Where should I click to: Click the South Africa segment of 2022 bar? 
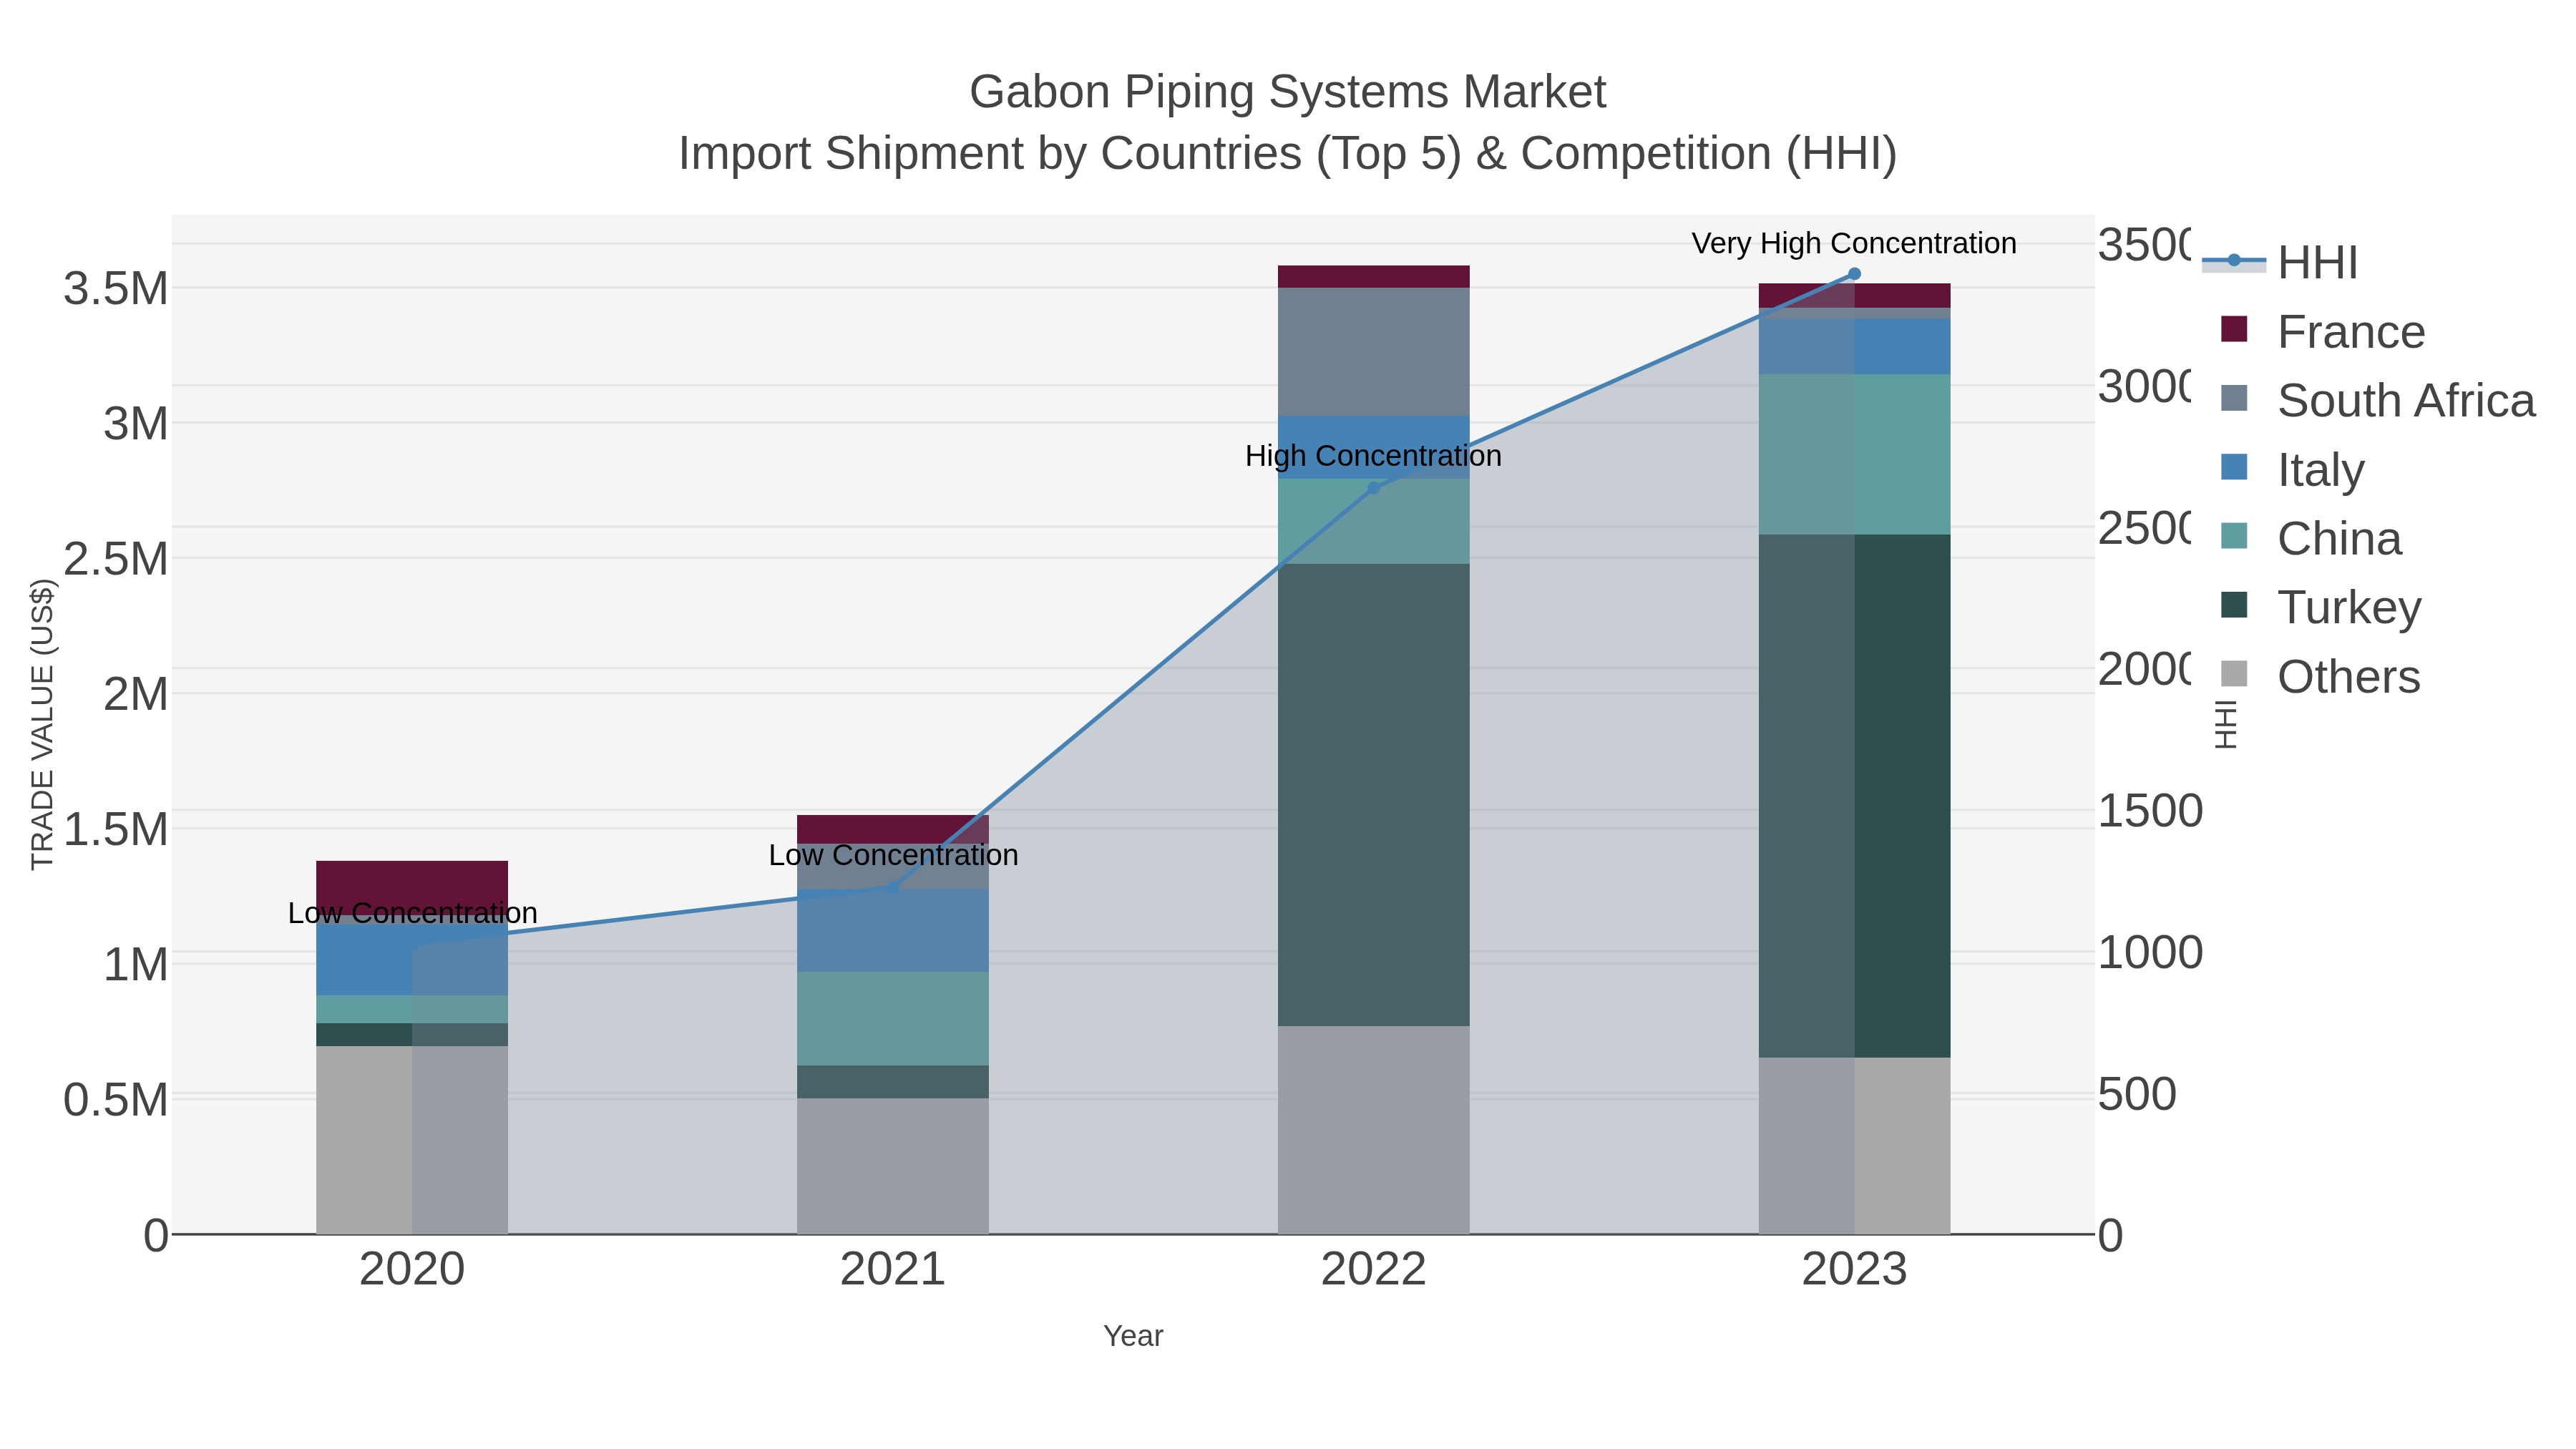coord(1373,352)
